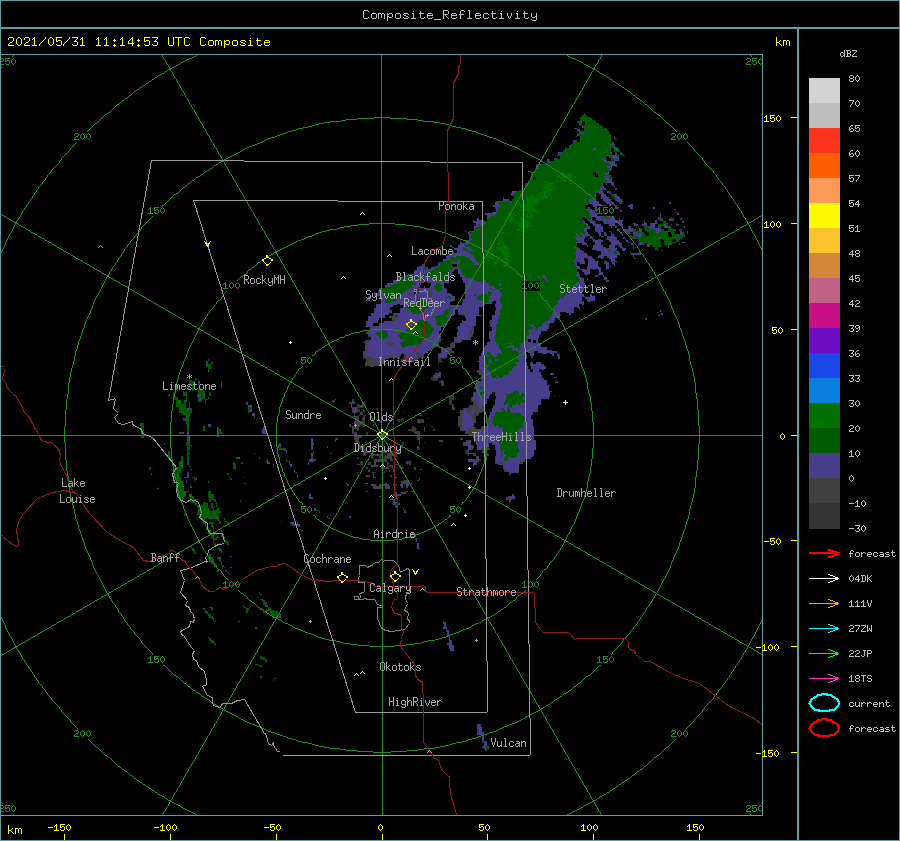
Task: Click the Calgary city label
Action: pos(390,588)
